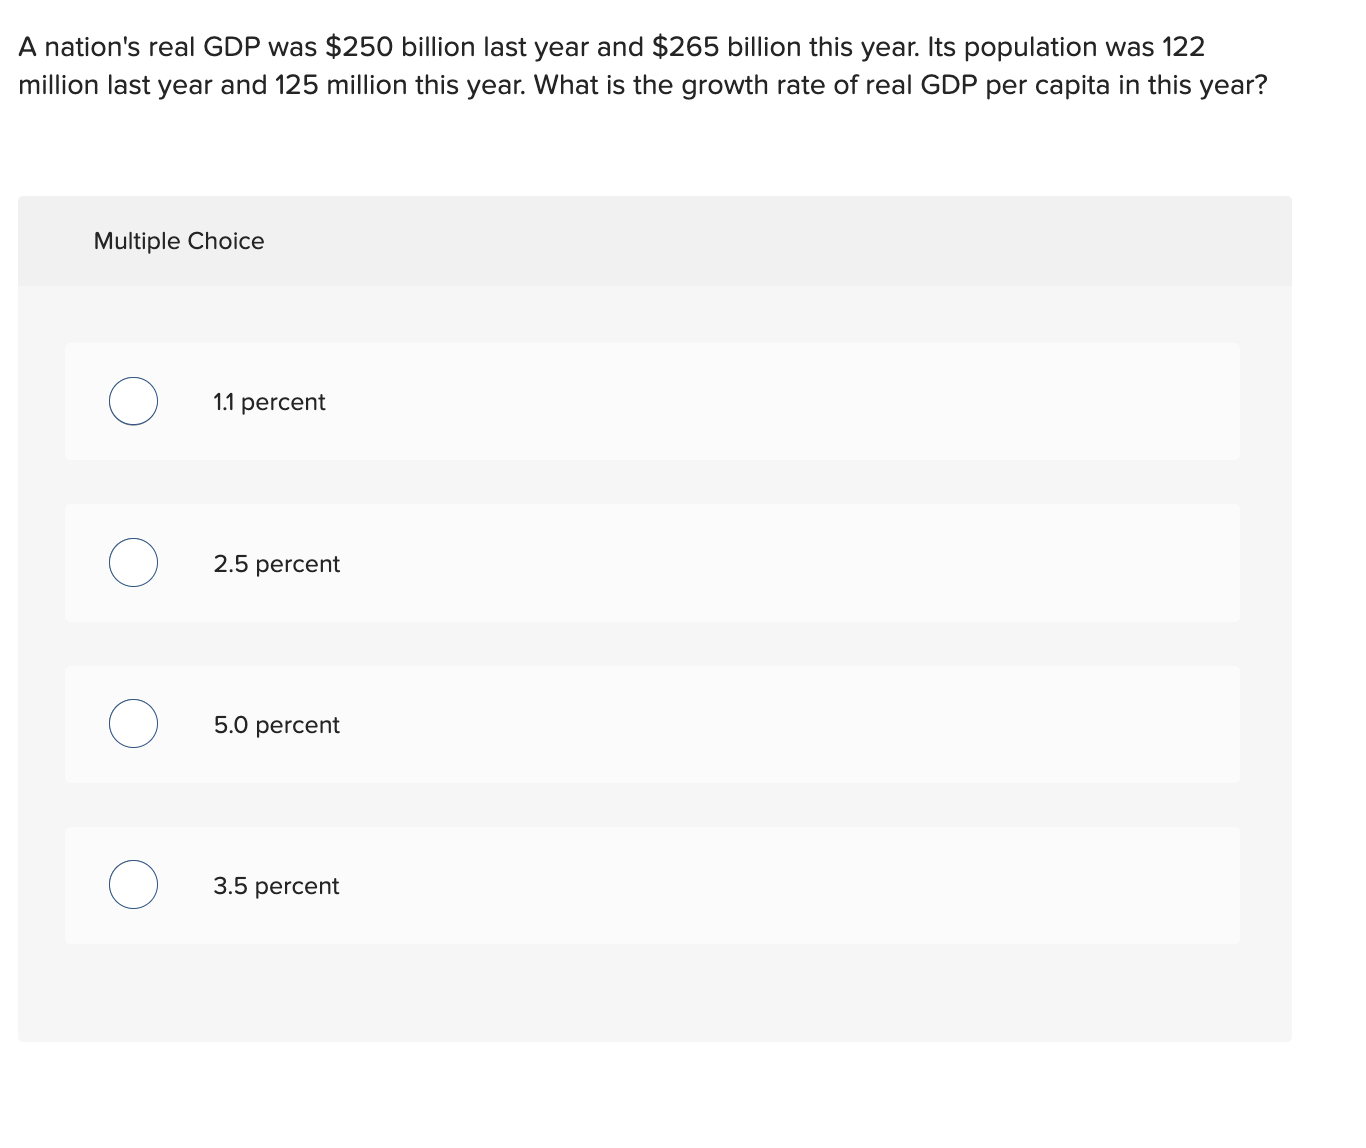Click the '5.0 percent' answer text
This screenshot has width=1366, height=1148.
(x=276, y=725)
